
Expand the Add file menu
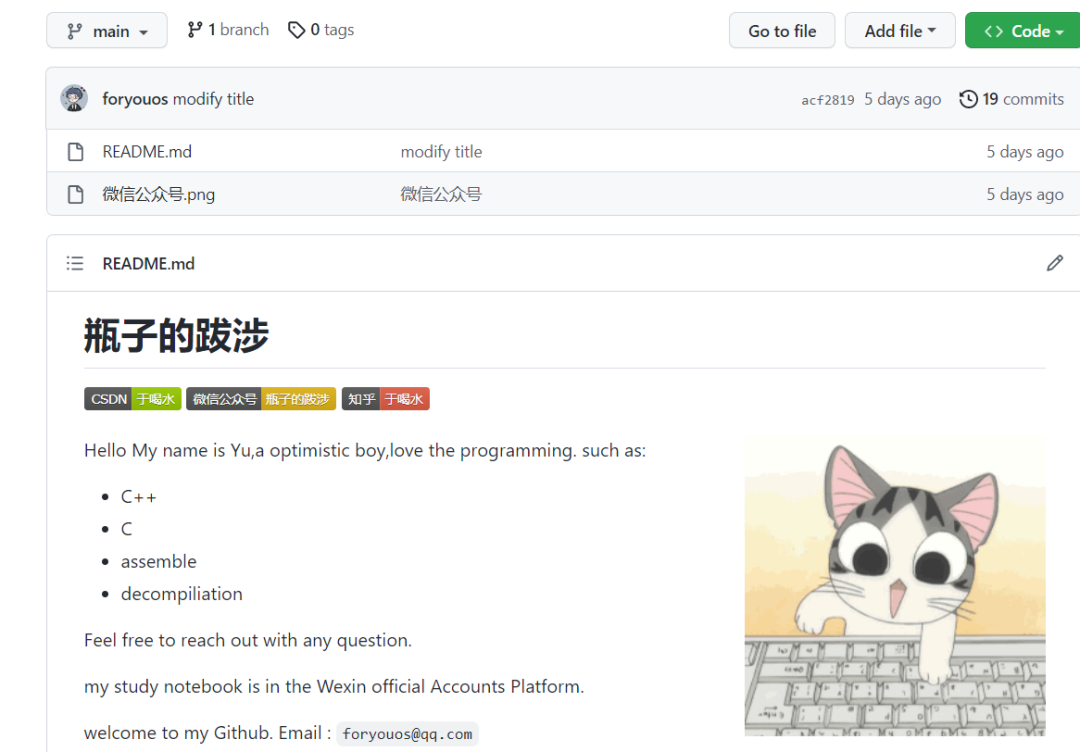click(x=899, y=30)
